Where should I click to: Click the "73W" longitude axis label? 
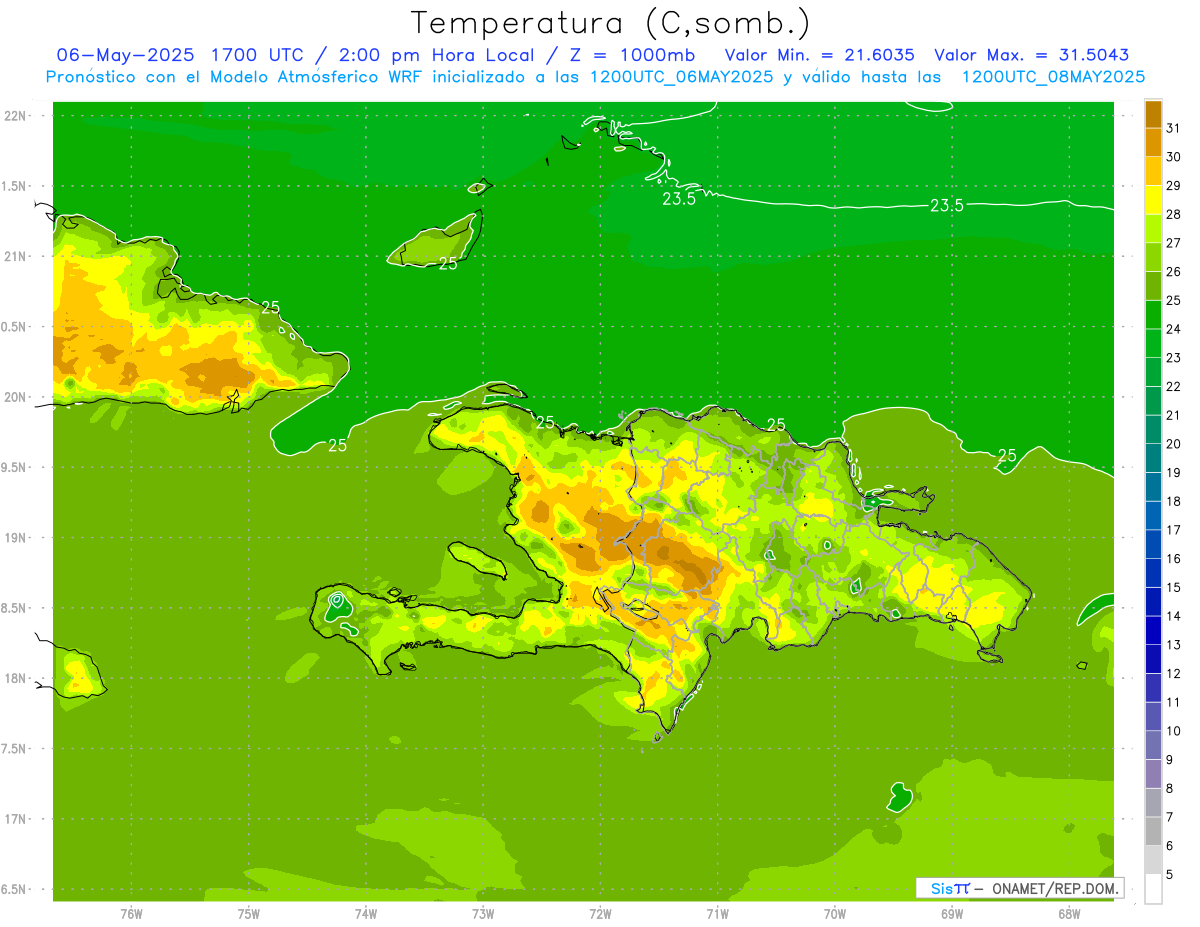[483, 914]
